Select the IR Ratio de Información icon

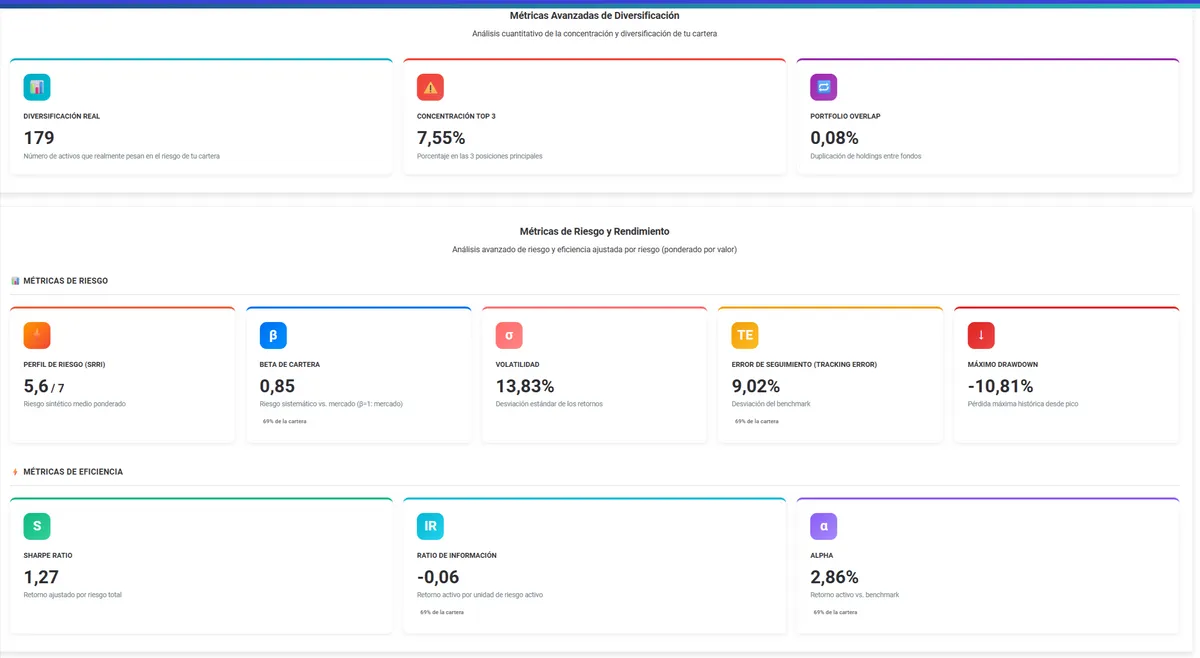[x=430, y=526]
